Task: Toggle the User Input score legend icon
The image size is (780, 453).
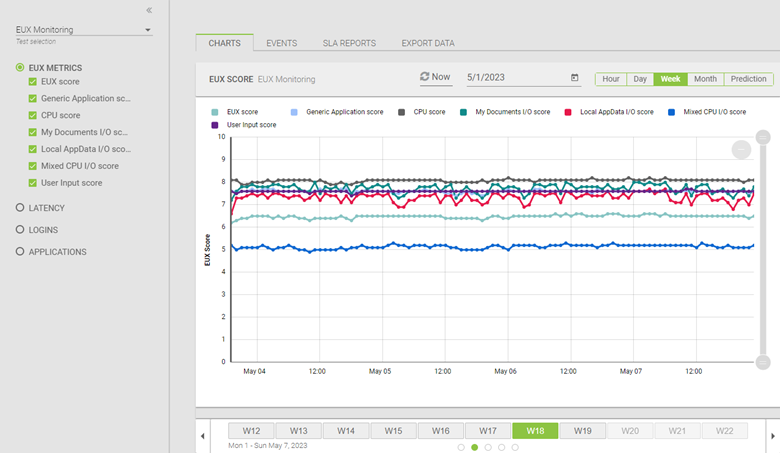Action: point(215,125)
